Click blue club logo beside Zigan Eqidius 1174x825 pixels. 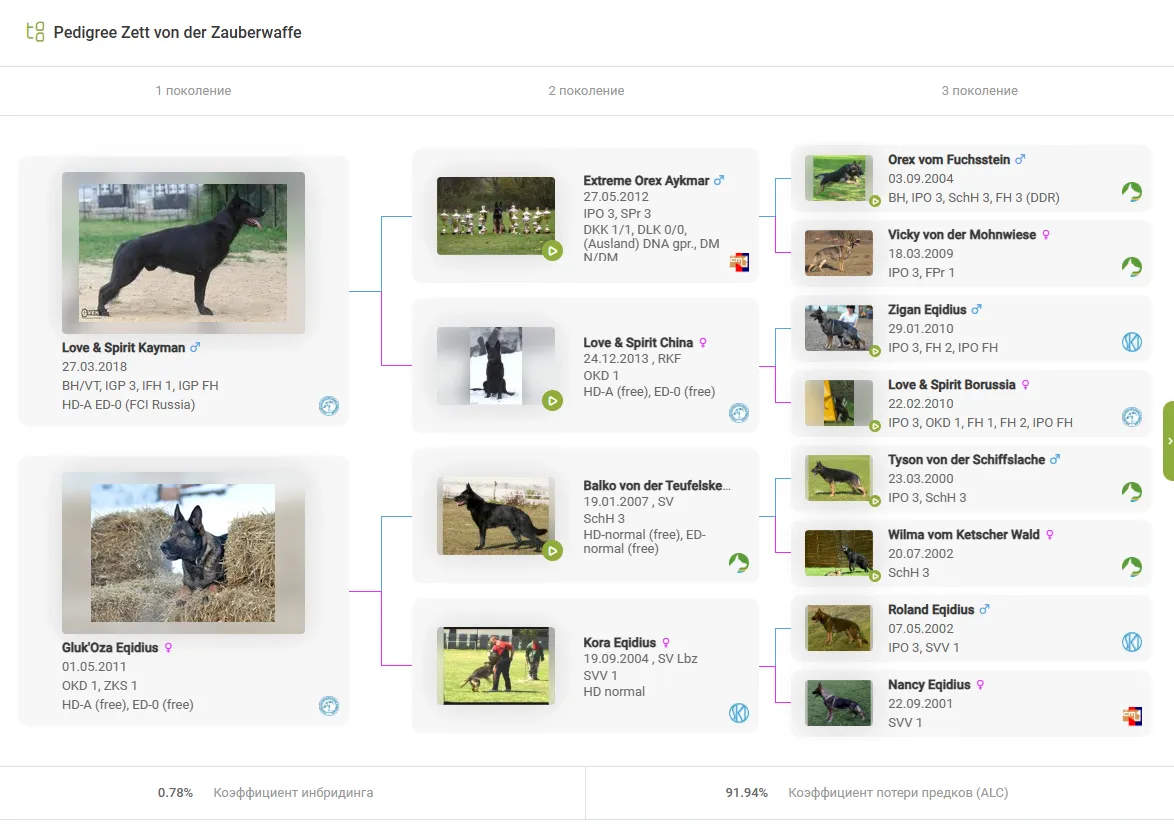pyautogui.click(x=1131, y=342)
